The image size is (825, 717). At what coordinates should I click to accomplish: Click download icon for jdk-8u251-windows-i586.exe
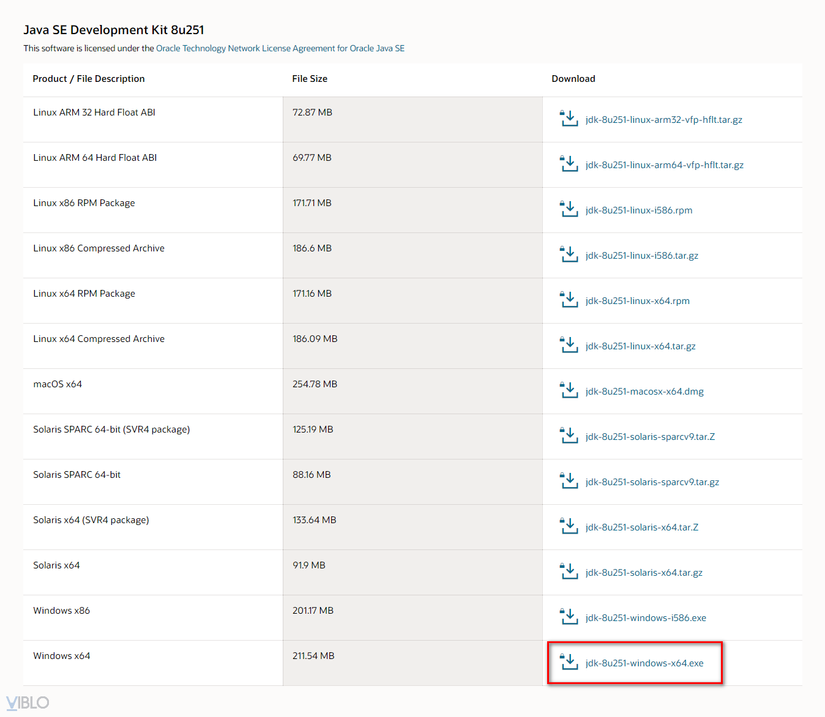568,617
